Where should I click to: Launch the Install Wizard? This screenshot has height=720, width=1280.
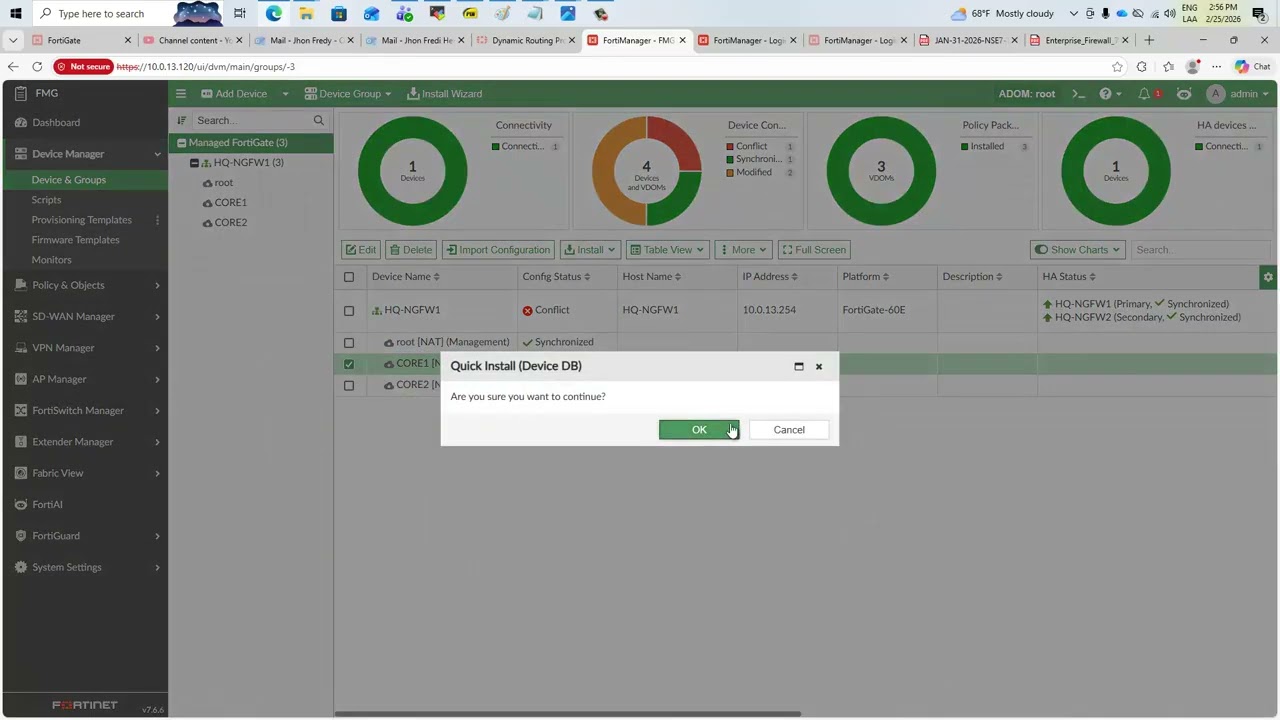tap(445, 94)
